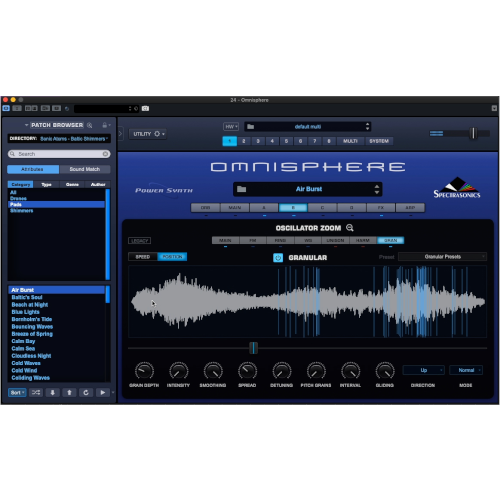Image resolution: width=500 pixels, height=500 pixels.
Task: Switch to the ARP page tab
Action: [410, 208]
